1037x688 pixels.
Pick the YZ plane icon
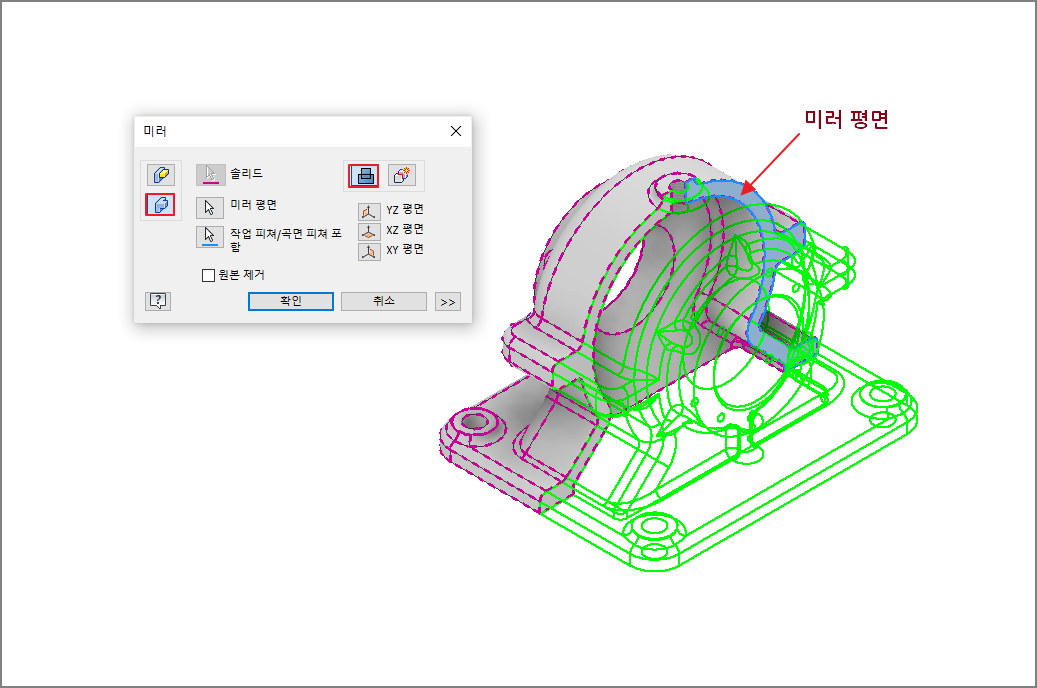click(x=369, y=212)
